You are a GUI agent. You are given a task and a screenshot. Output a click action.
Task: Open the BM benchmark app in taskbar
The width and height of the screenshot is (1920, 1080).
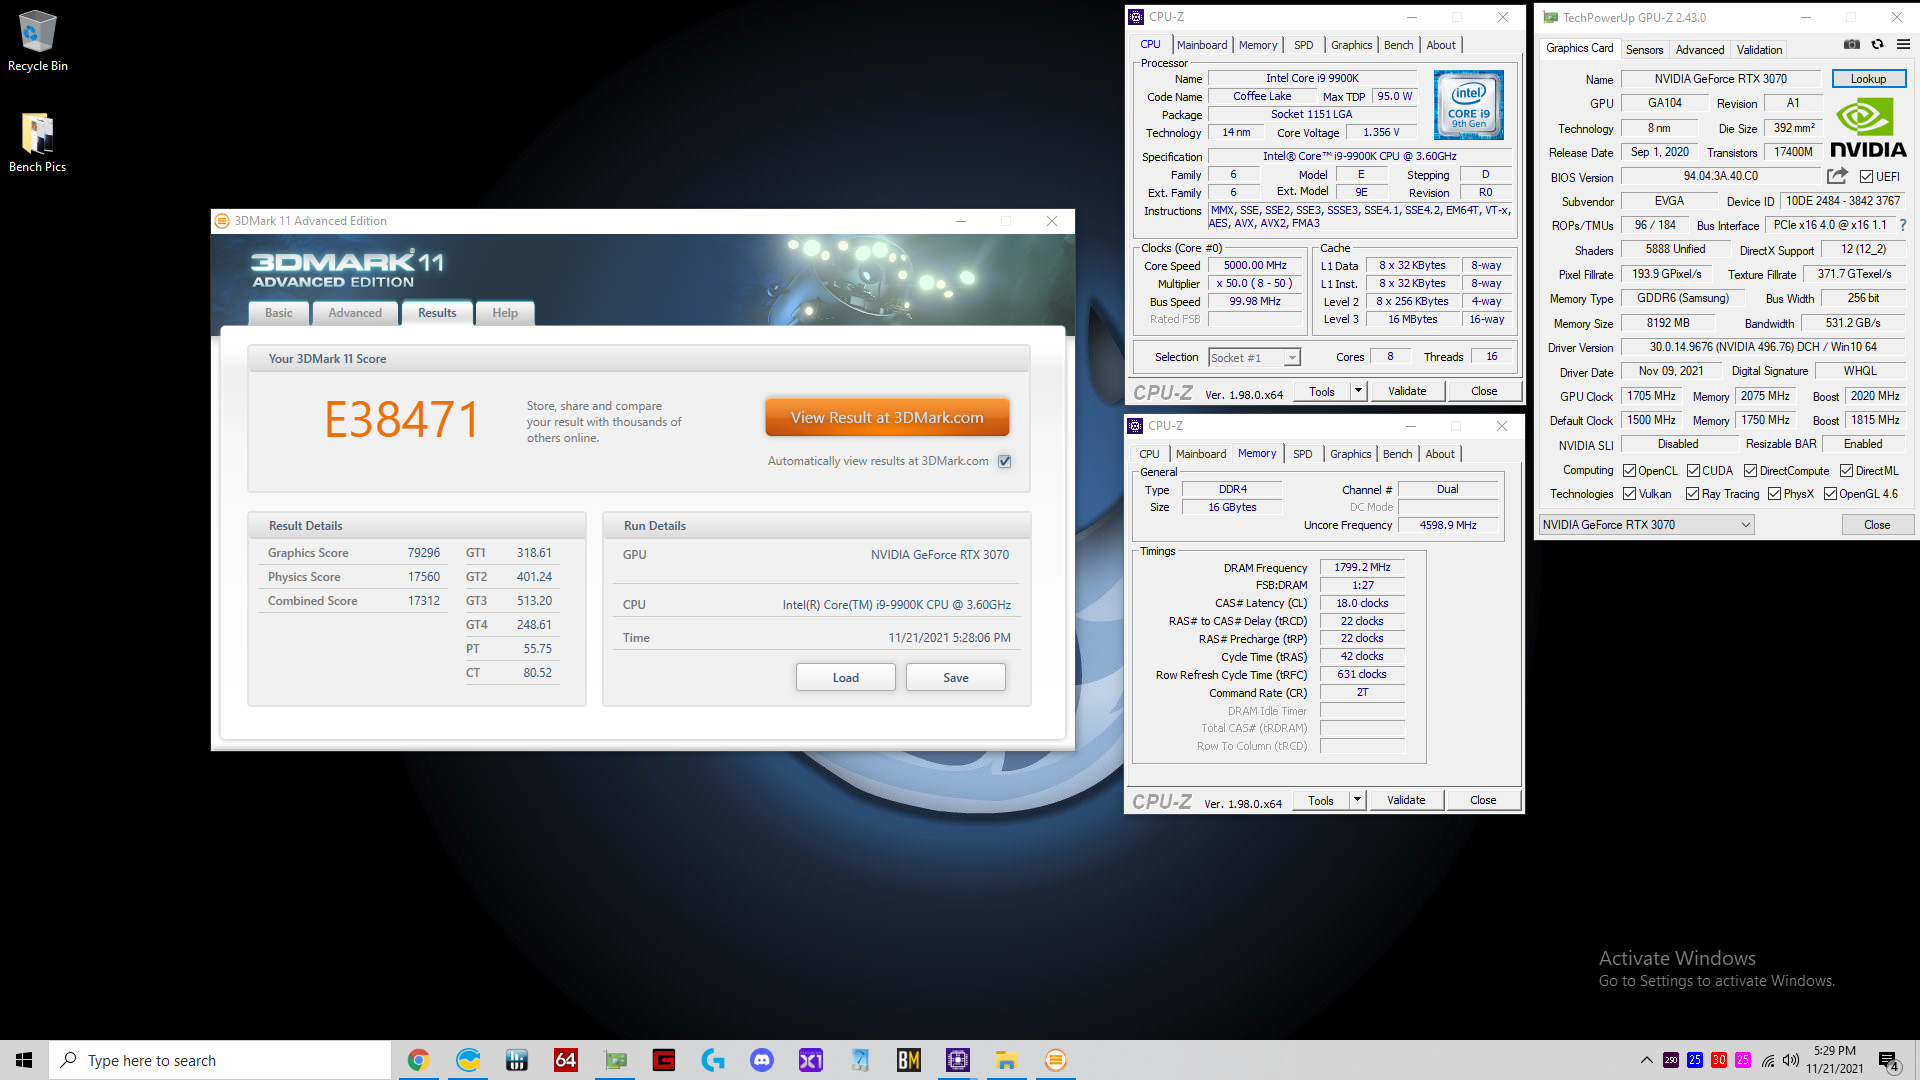click(908, 1060)
